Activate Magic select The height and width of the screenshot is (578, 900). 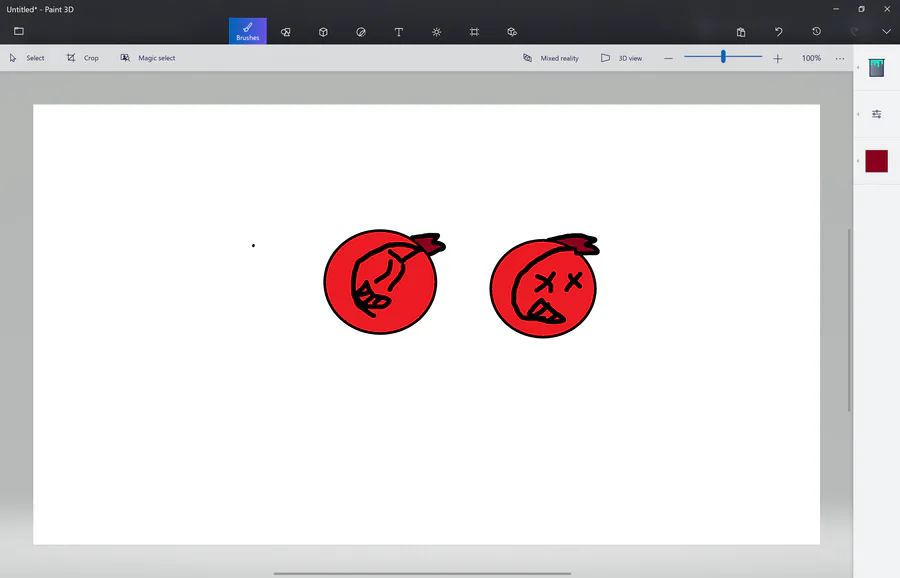(148, 58)
